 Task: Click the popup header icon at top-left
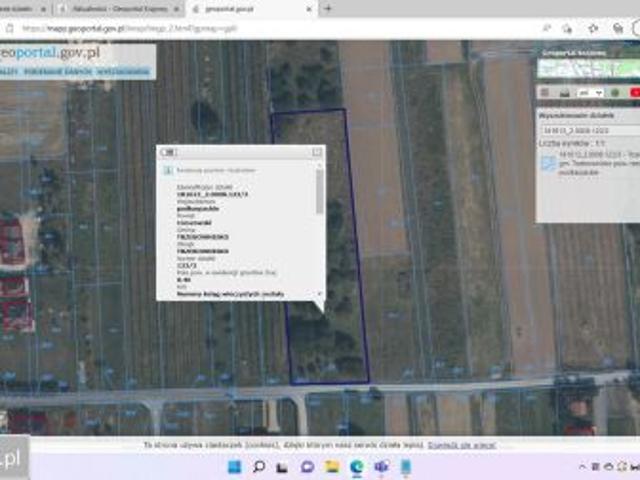(x=167, y=152)
